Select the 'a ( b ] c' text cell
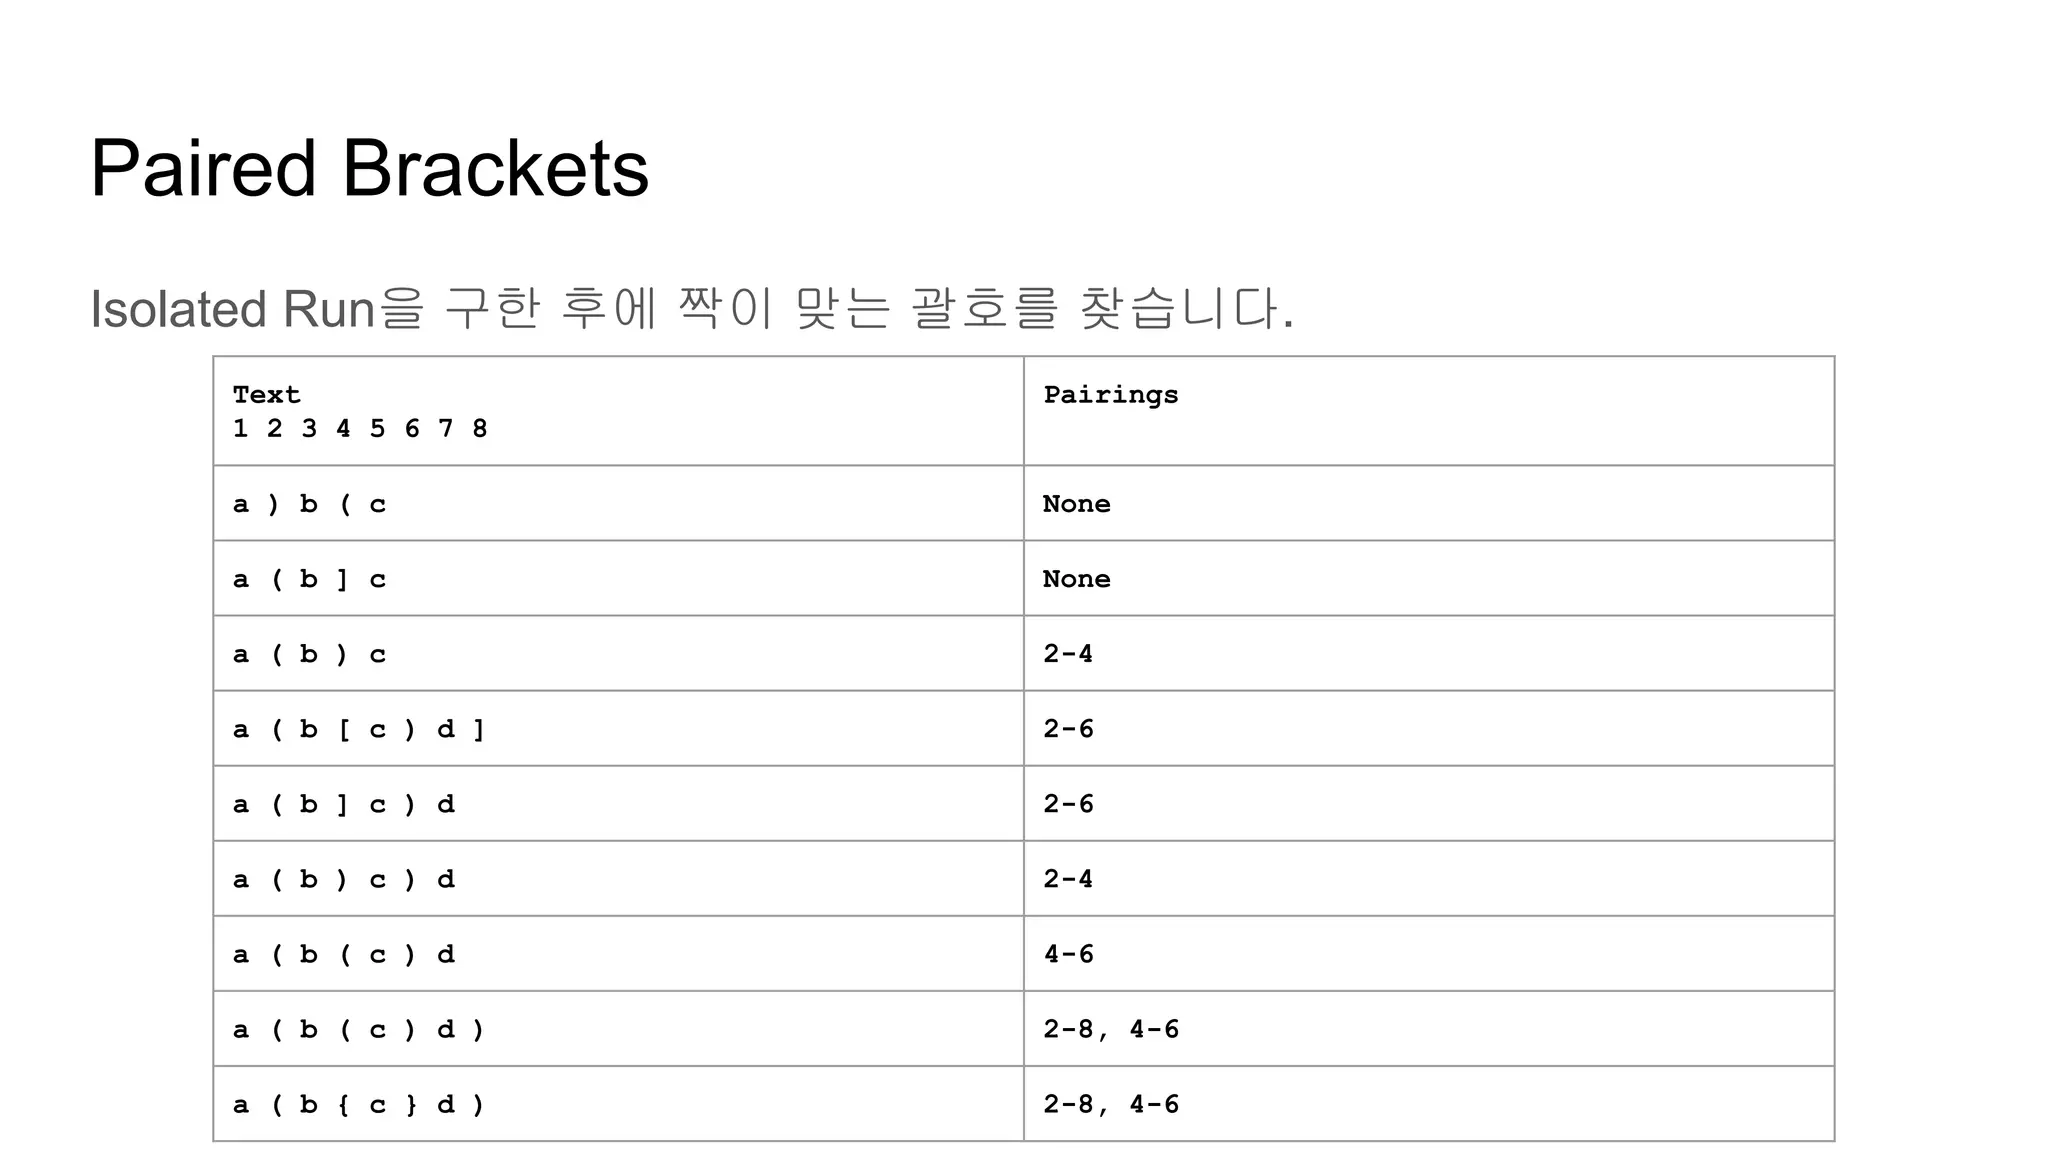This screenshot has height=1152, width=2048. 309,579
